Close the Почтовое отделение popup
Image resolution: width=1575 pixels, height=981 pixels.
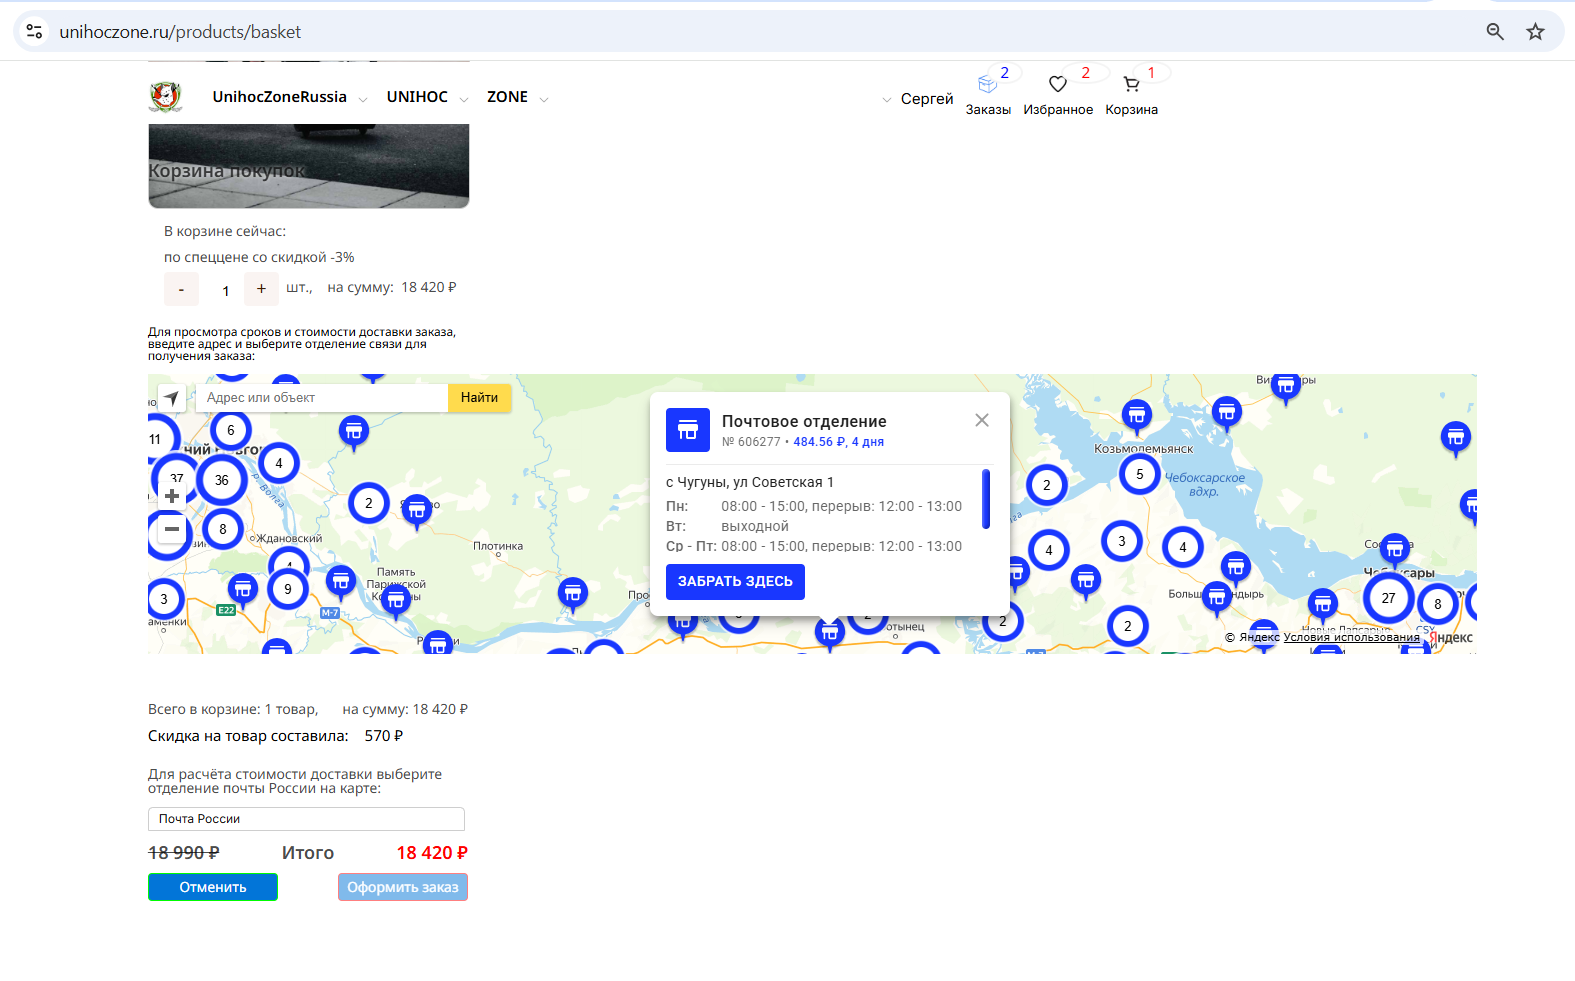(x=982, y=420)
